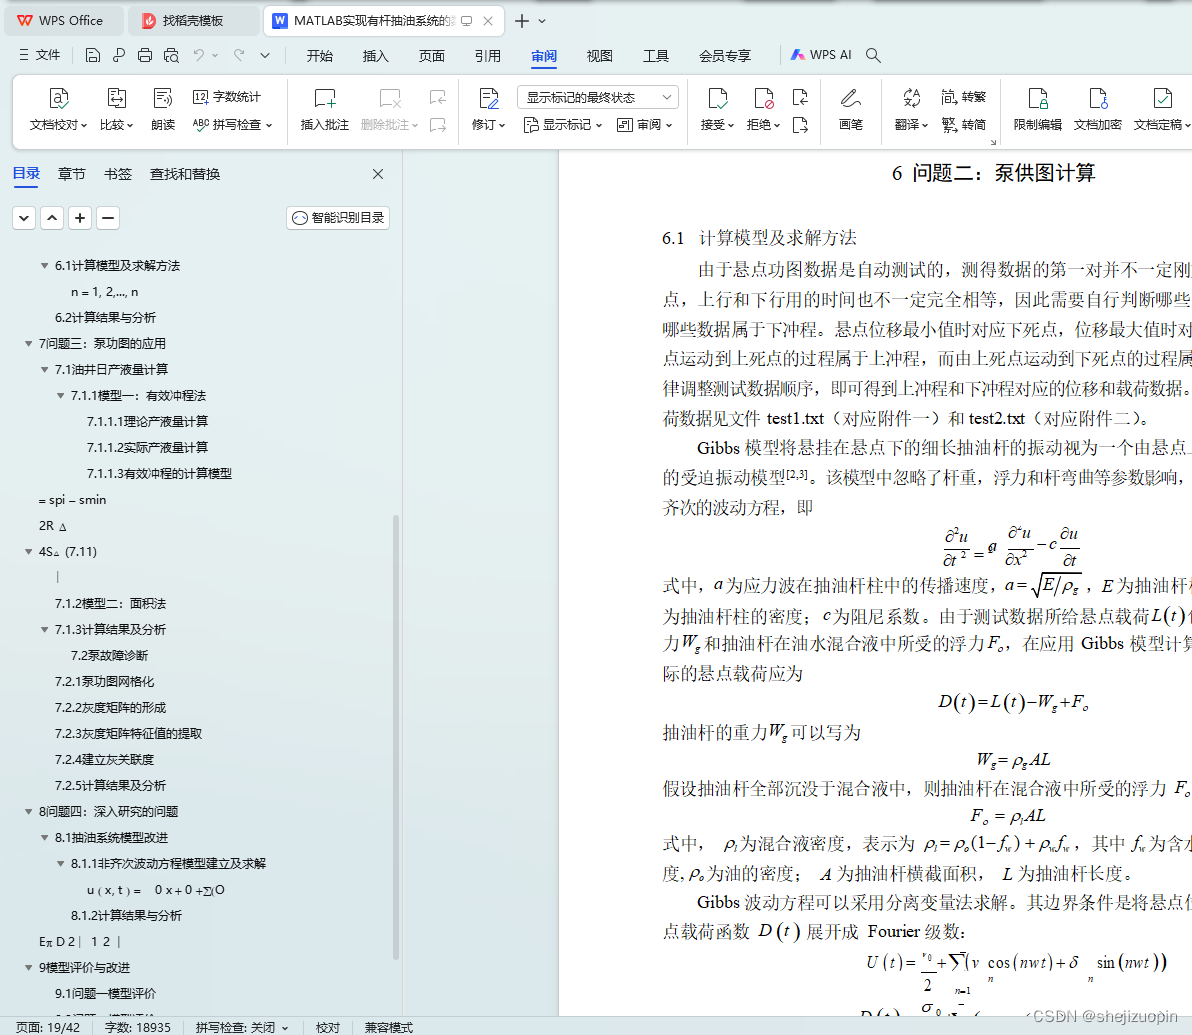Click the collapse level minus button in outline
This screenshot has width=1192, height=1035.
pos(108,218)
